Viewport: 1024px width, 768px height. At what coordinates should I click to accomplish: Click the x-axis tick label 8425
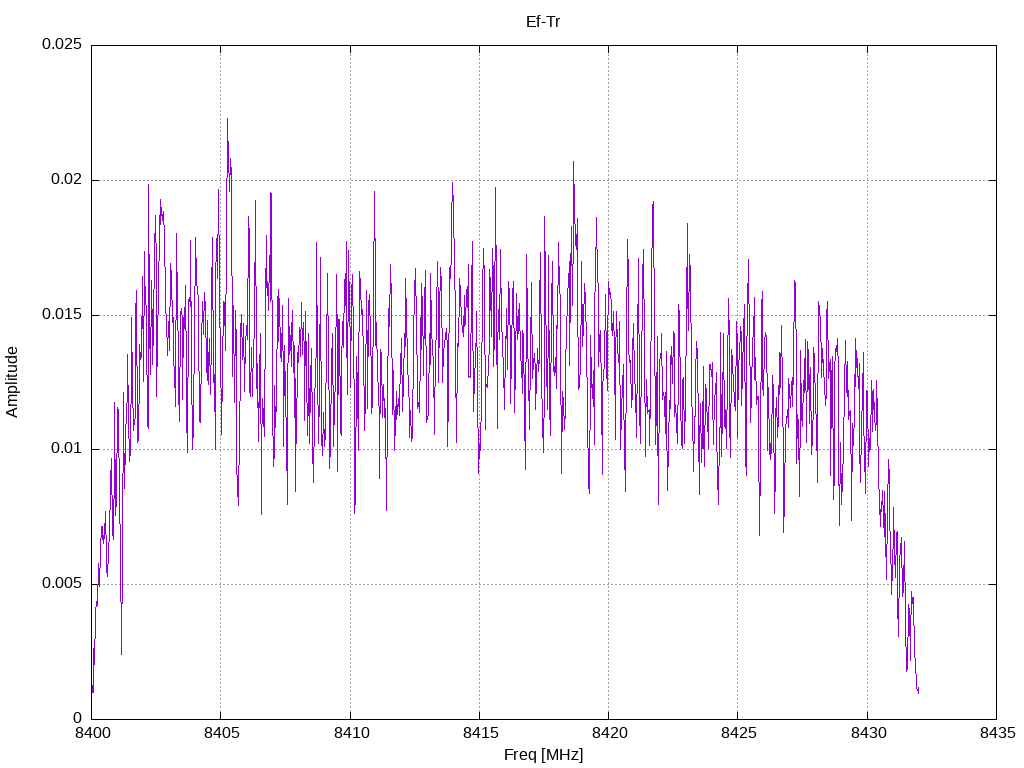click(739, 733)
